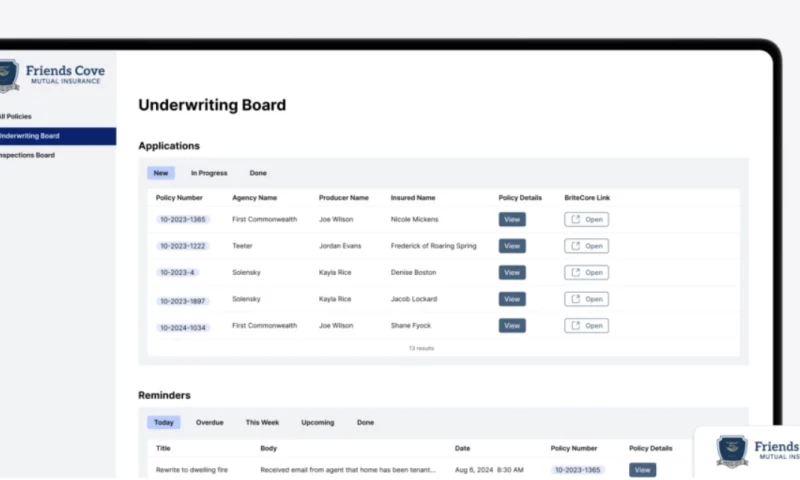
Task: View policy details for Frederick of Roaring Spring
Action: point(512,246)
